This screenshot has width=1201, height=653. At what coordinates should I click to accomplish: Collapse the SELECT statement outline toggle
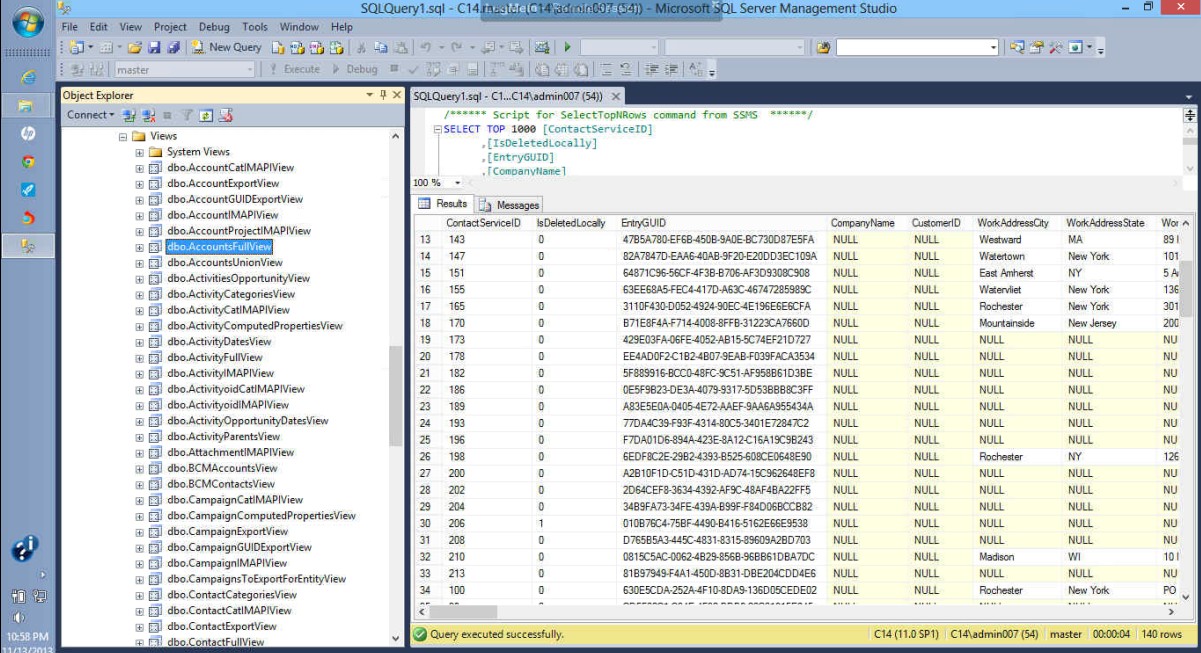pyautogui.click(x=437, y=130)
